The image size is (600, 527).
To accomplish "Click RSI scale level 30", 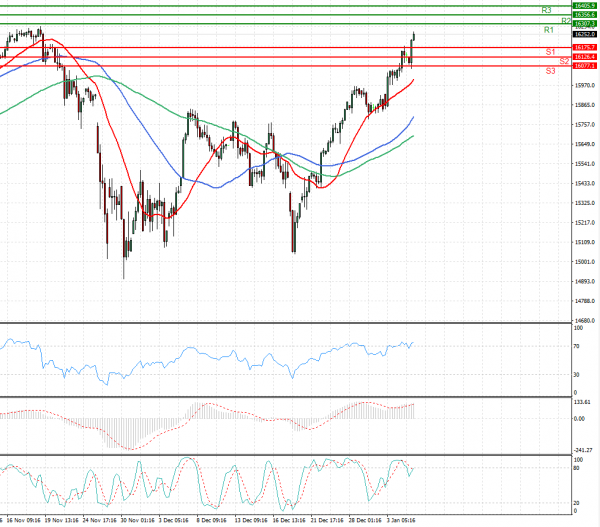I will (x=577, y=375).
